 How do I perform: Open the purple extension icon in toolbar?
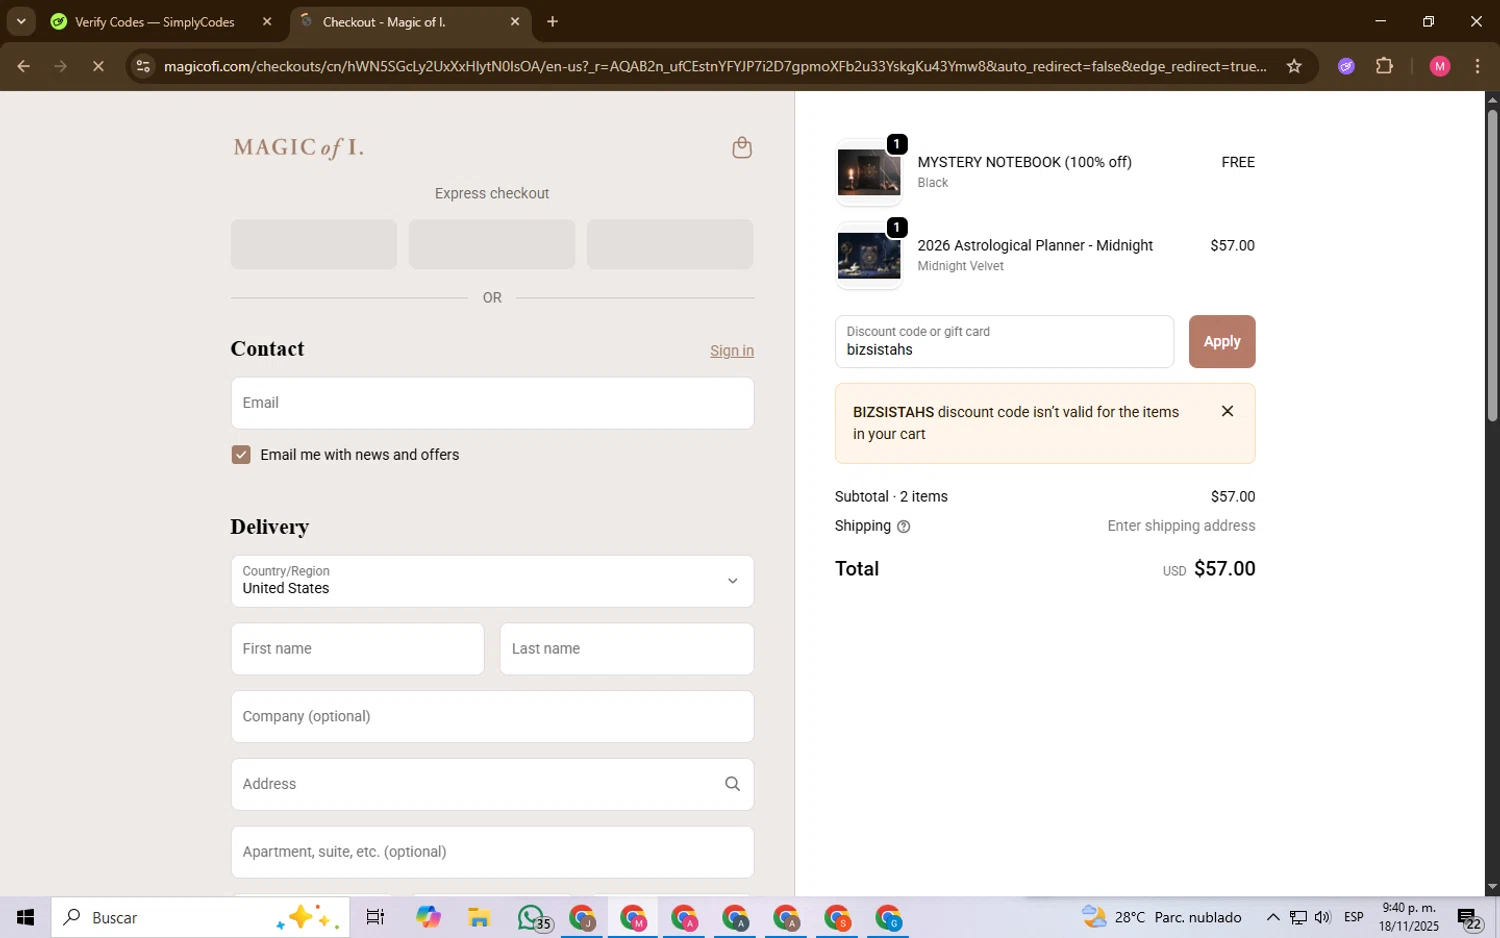[x=1346, y=66]
